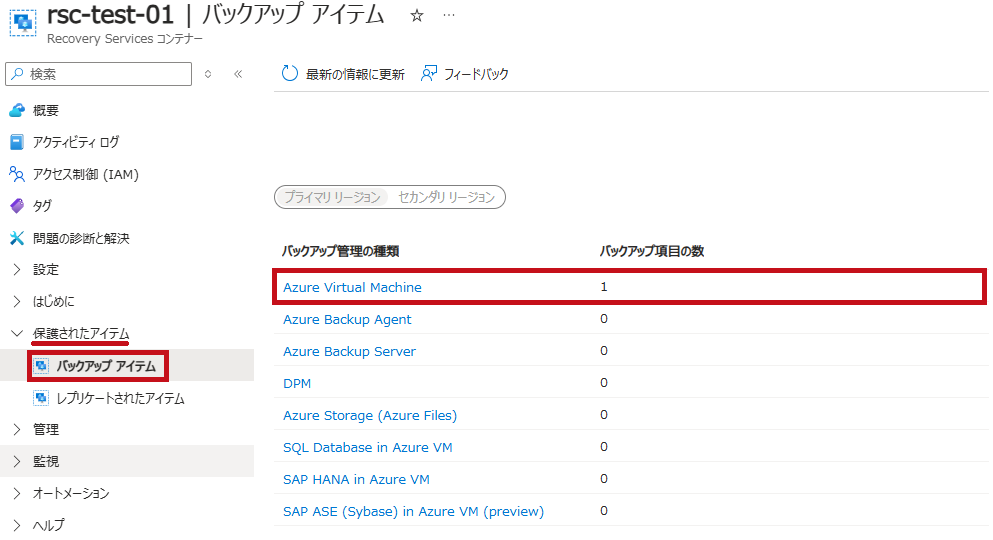The height and width of the screenshot is (540, 993).
Task: Click the Recovery Services コンテナー subtitle
Action: pyautogui.click(x=125, y=39)
